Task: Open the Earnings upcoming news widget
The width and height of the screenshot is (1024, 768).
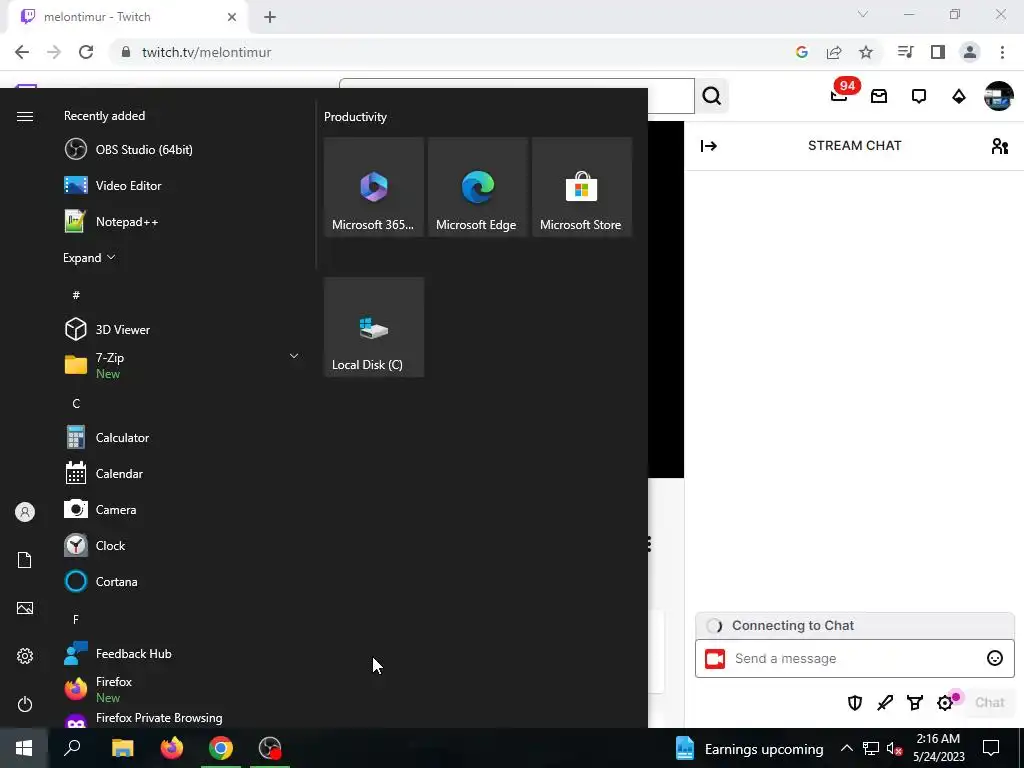Action: pos(749,748)
